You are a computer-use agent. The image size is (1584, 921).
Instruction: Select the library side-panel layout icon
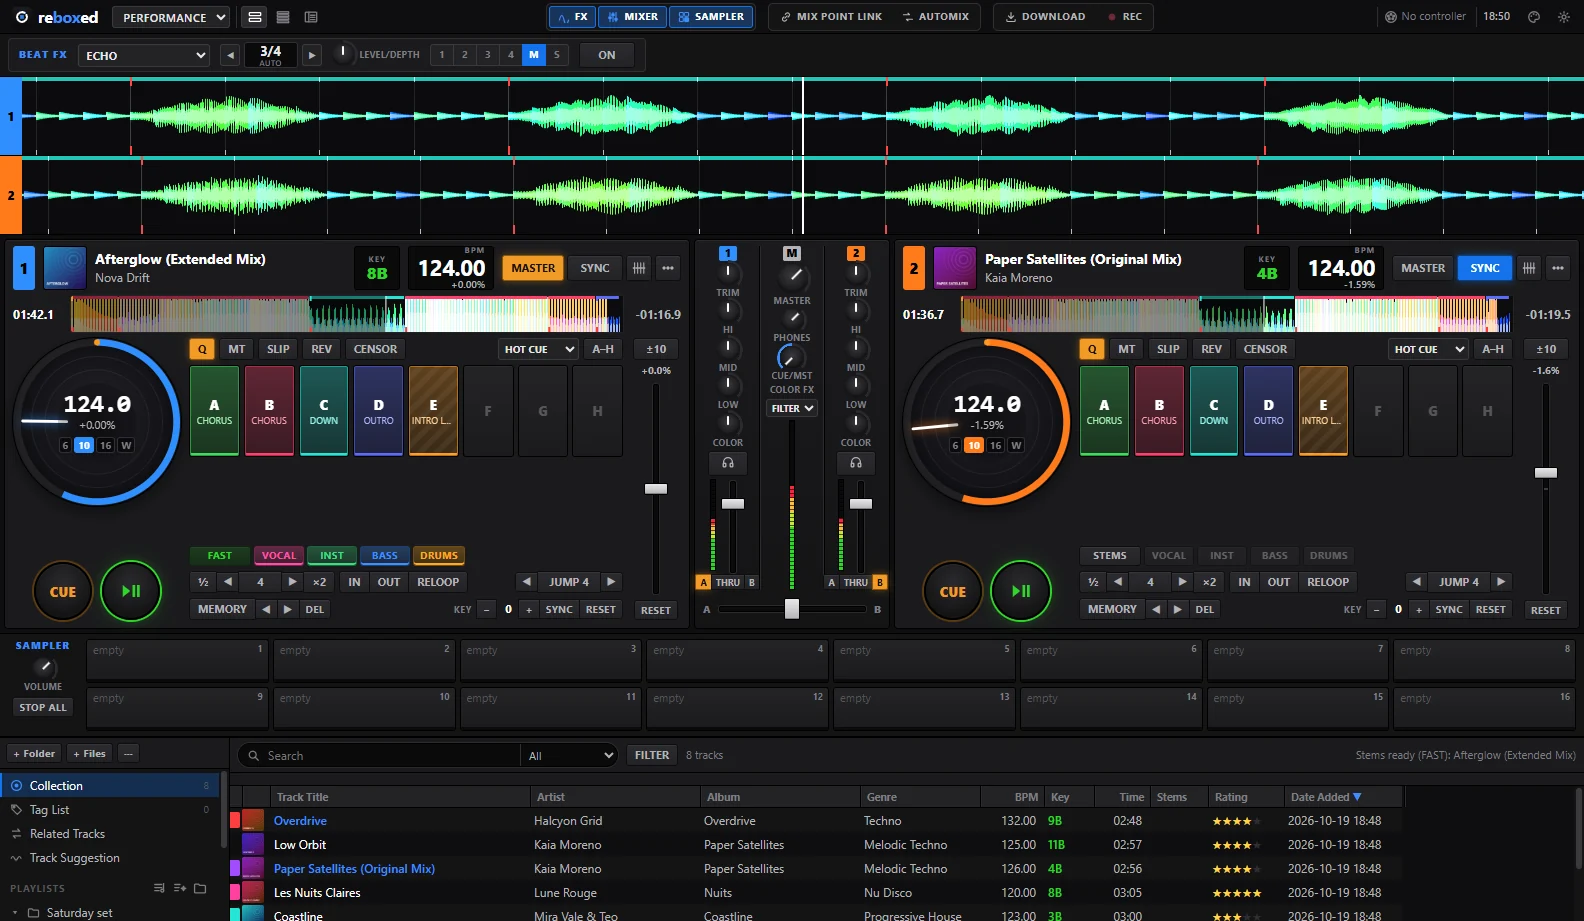[x=311, y=17]
